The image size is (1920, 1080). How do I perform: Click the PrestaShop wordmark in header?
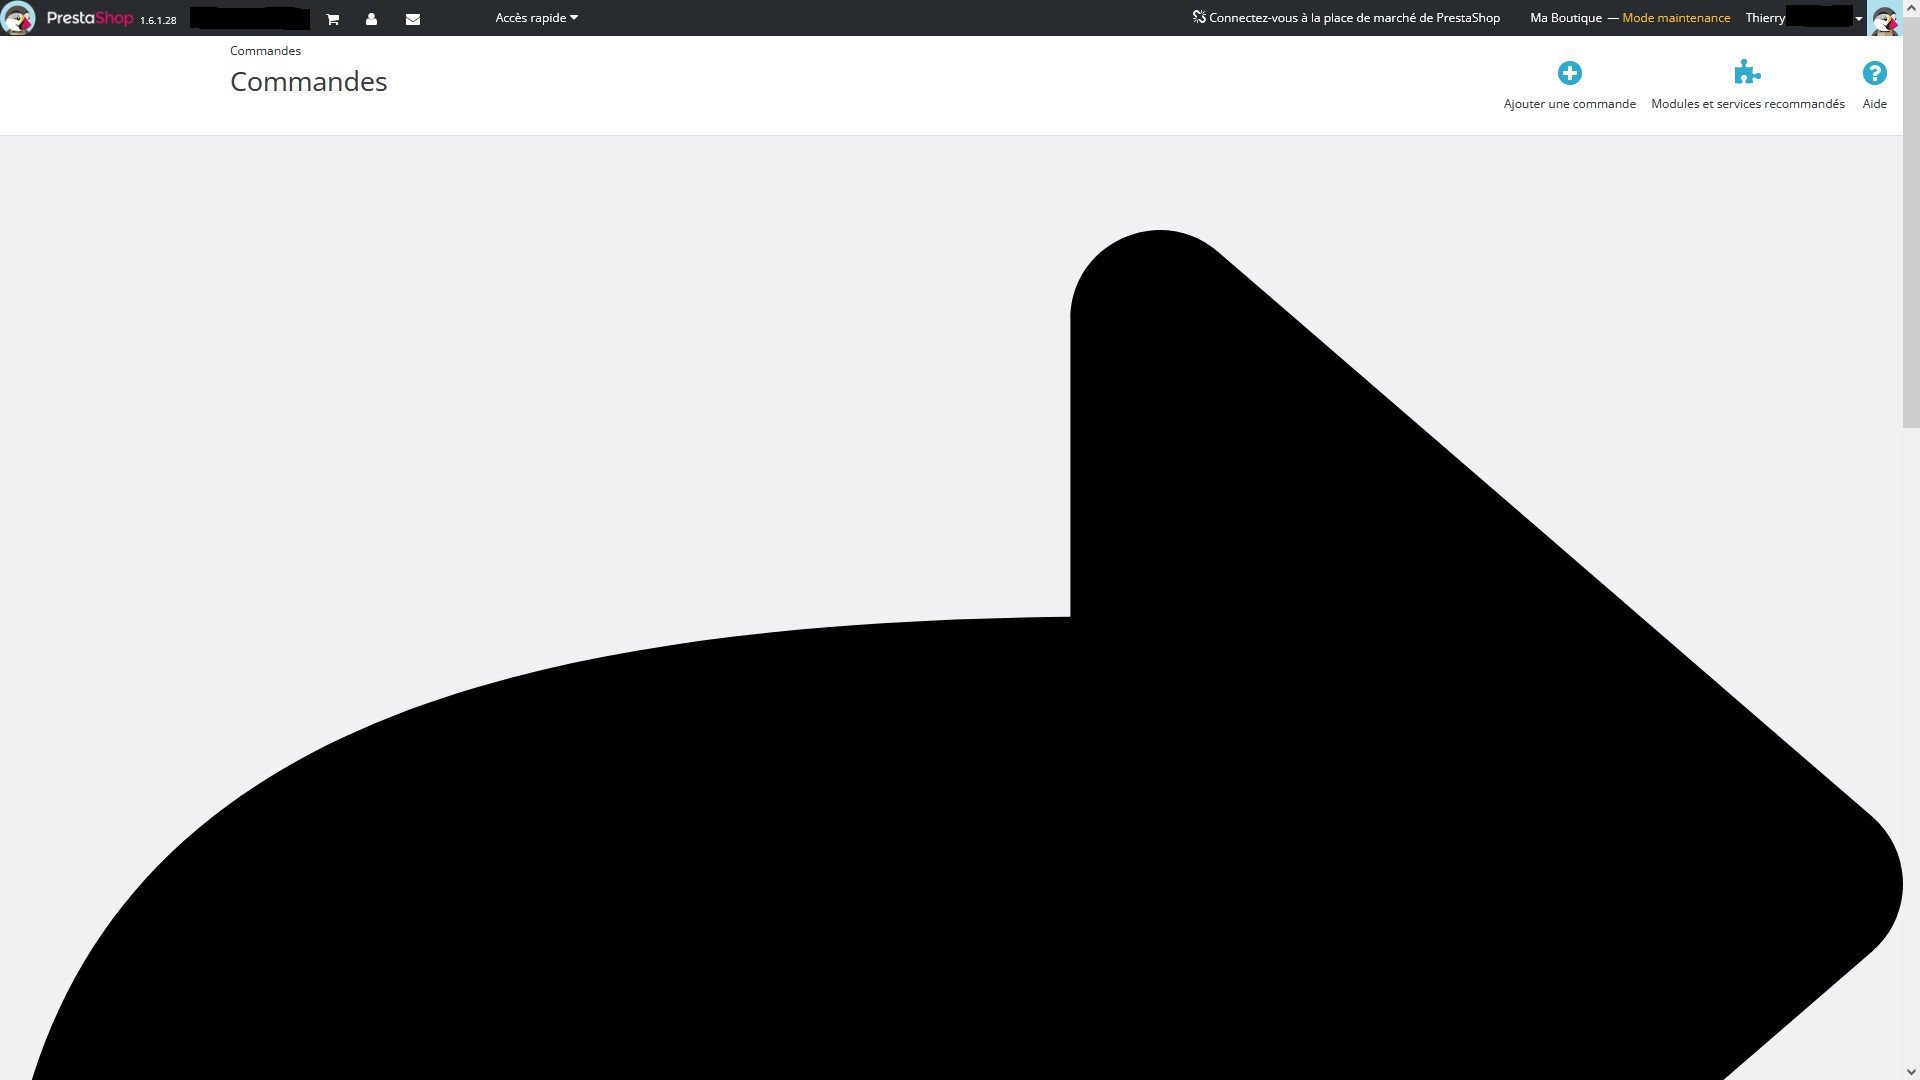click(x=89, y=18)
